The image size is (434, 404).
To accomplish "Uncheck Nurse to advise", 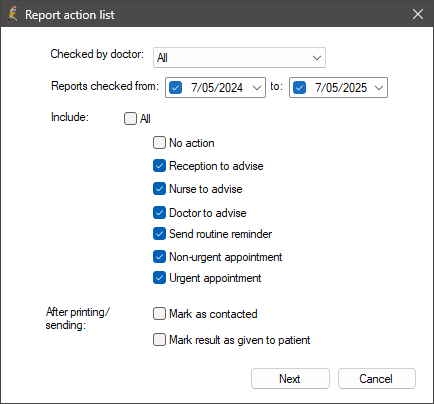I will tap(159, 189).
